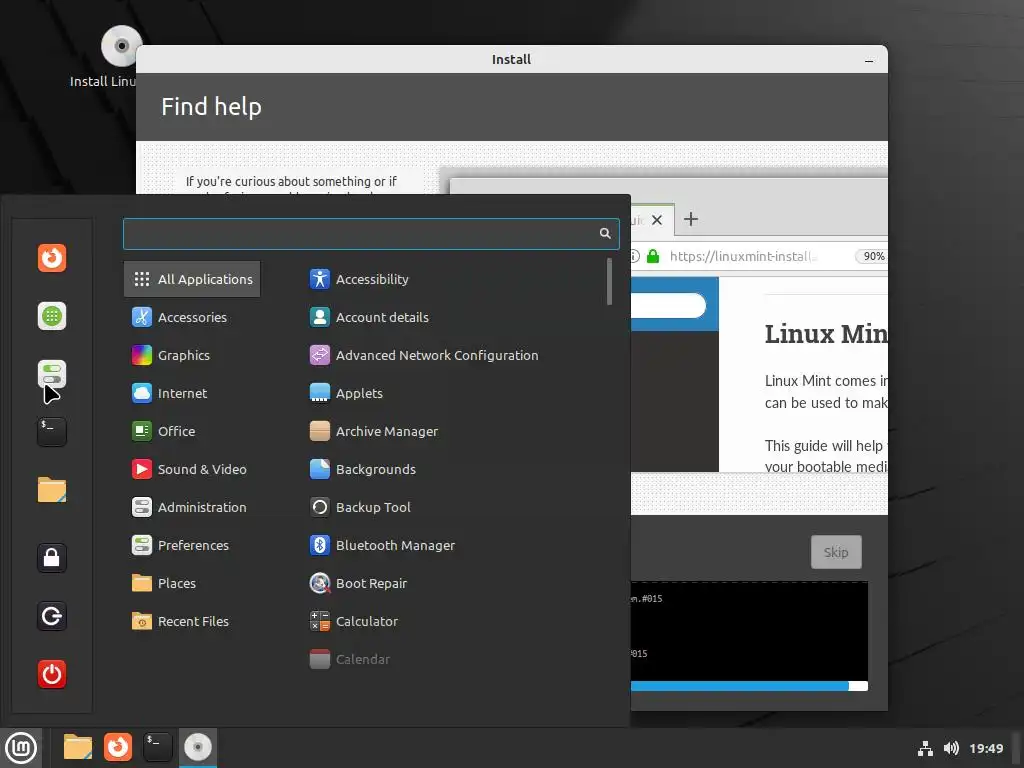This screenshot has width=1024, height=768.
Task: Click the magnifier icon in menu search box
Action: (x=605, y=233)
